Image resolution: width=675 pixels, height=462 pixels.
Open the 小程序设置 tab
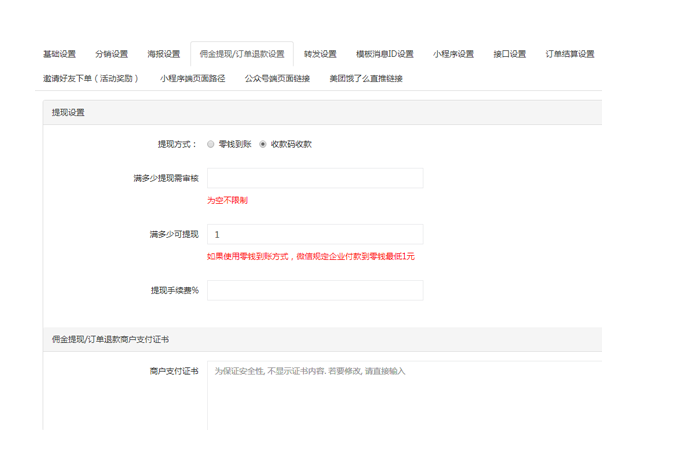453,54
